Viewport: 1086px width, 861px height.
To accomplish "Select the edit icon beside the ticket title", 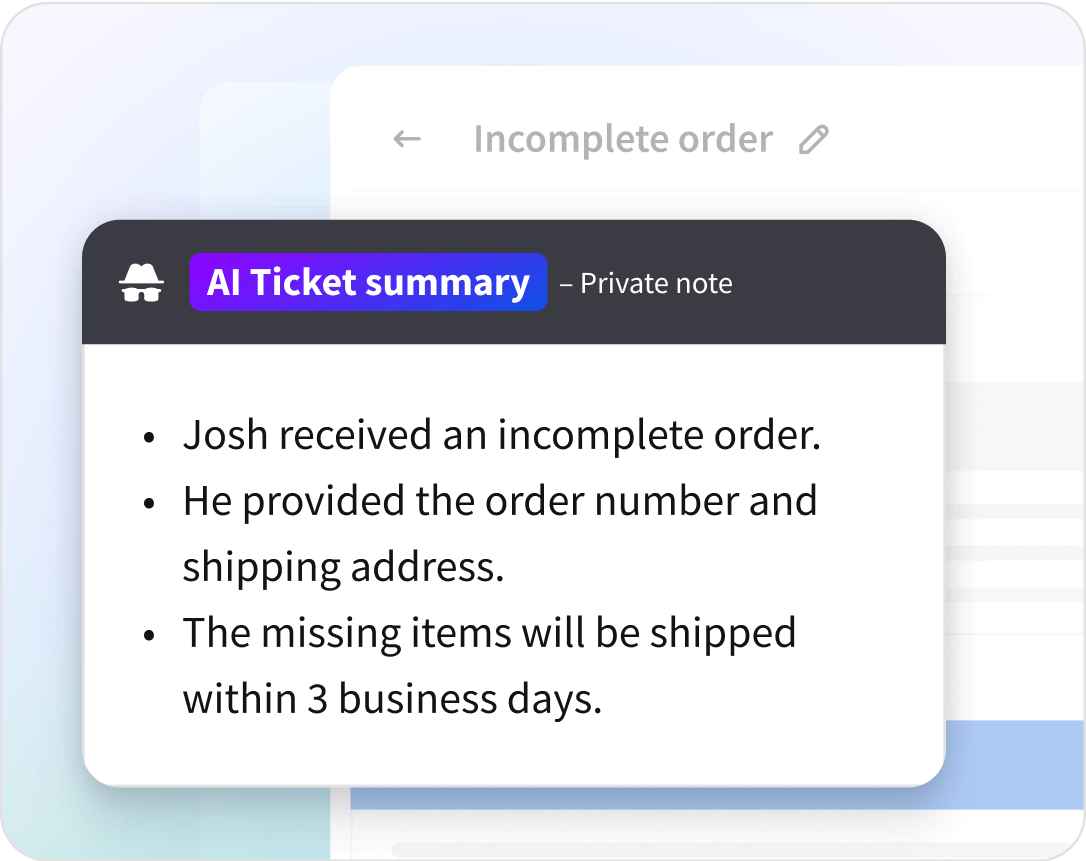I will [814, 139].
